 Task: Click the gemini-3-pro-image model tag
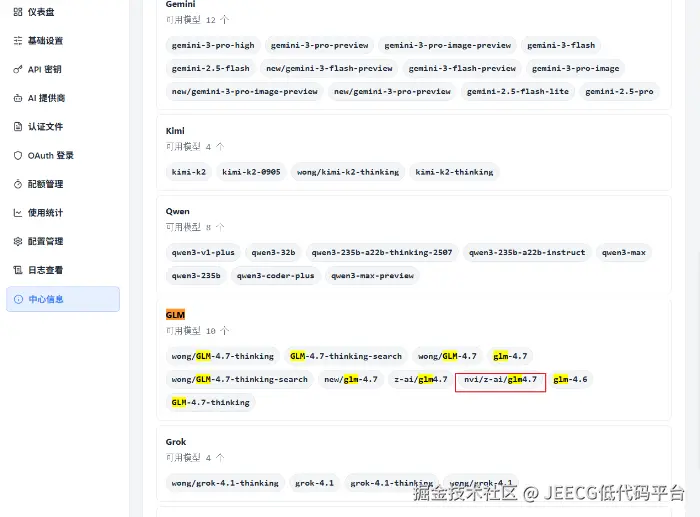click(575, 68)
